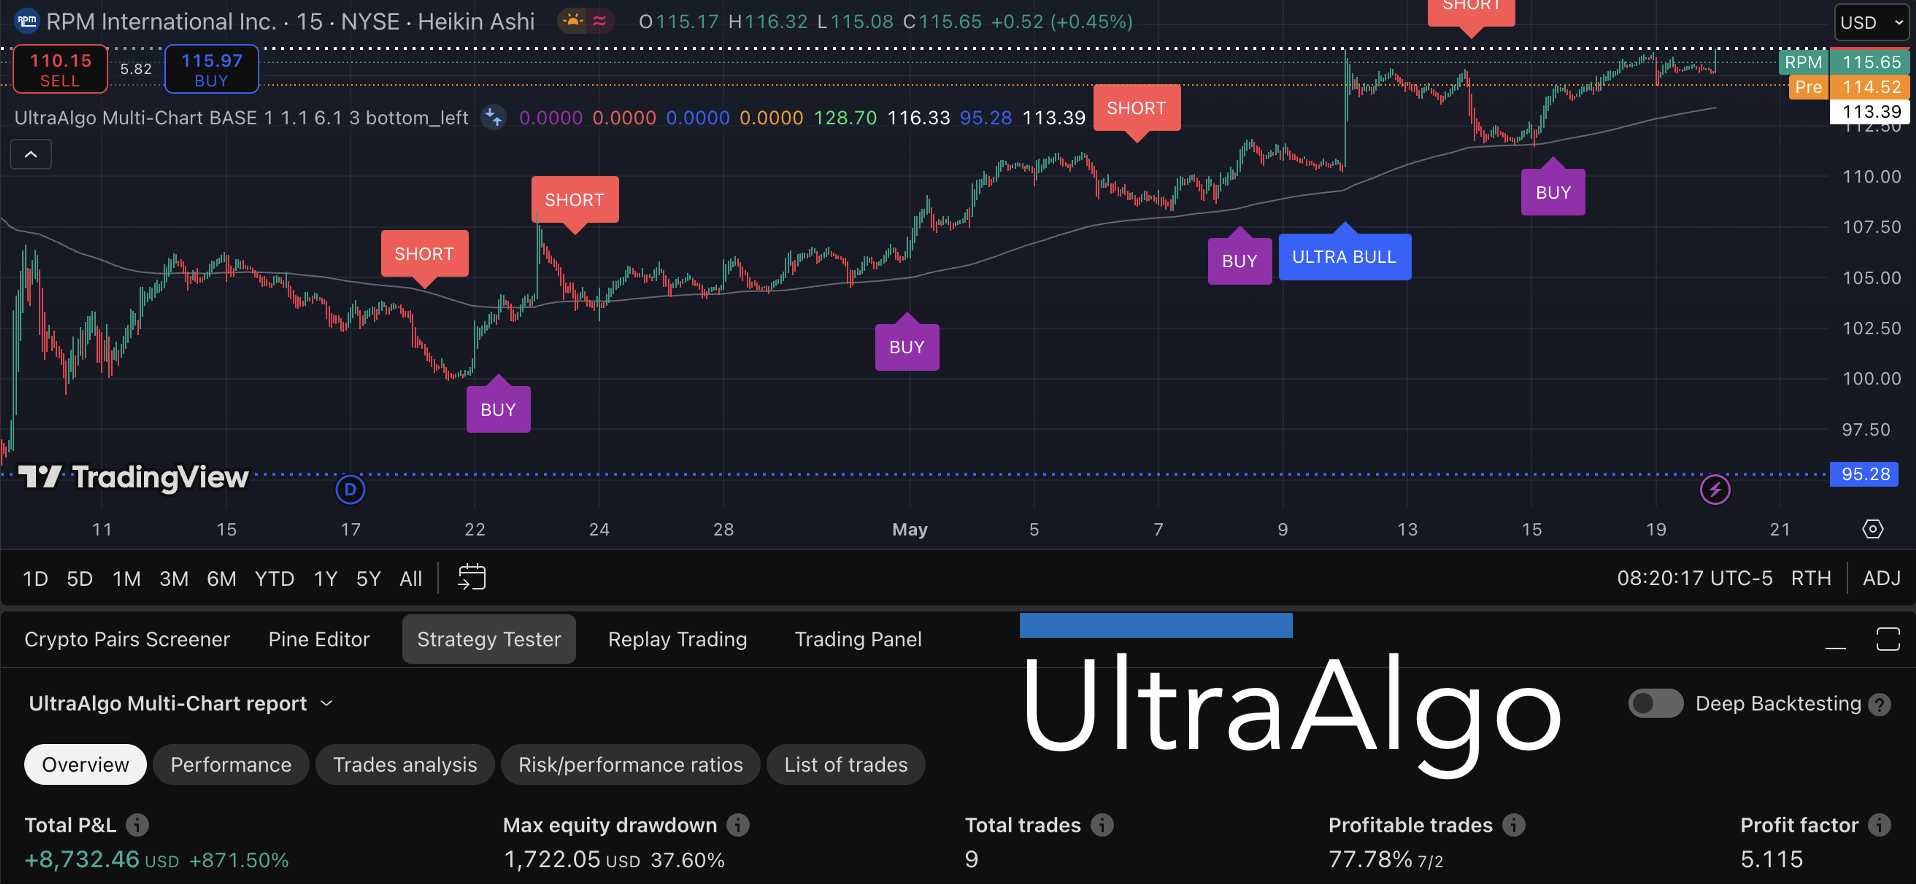Select the 5Y time range
The height and width of the screenshot is (886, 1916).
(x=368, y=579)
